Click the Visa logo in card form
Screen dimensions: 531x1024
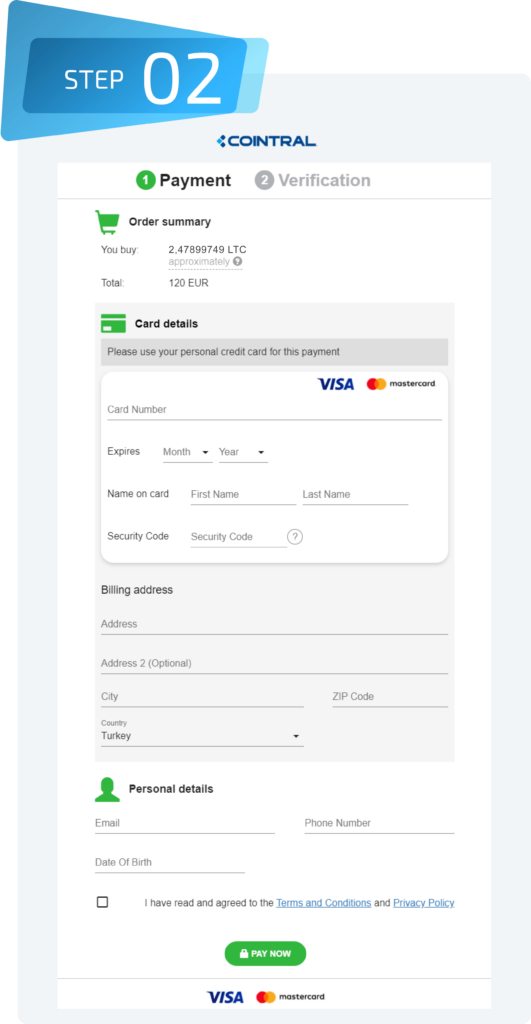pos(336,384)
